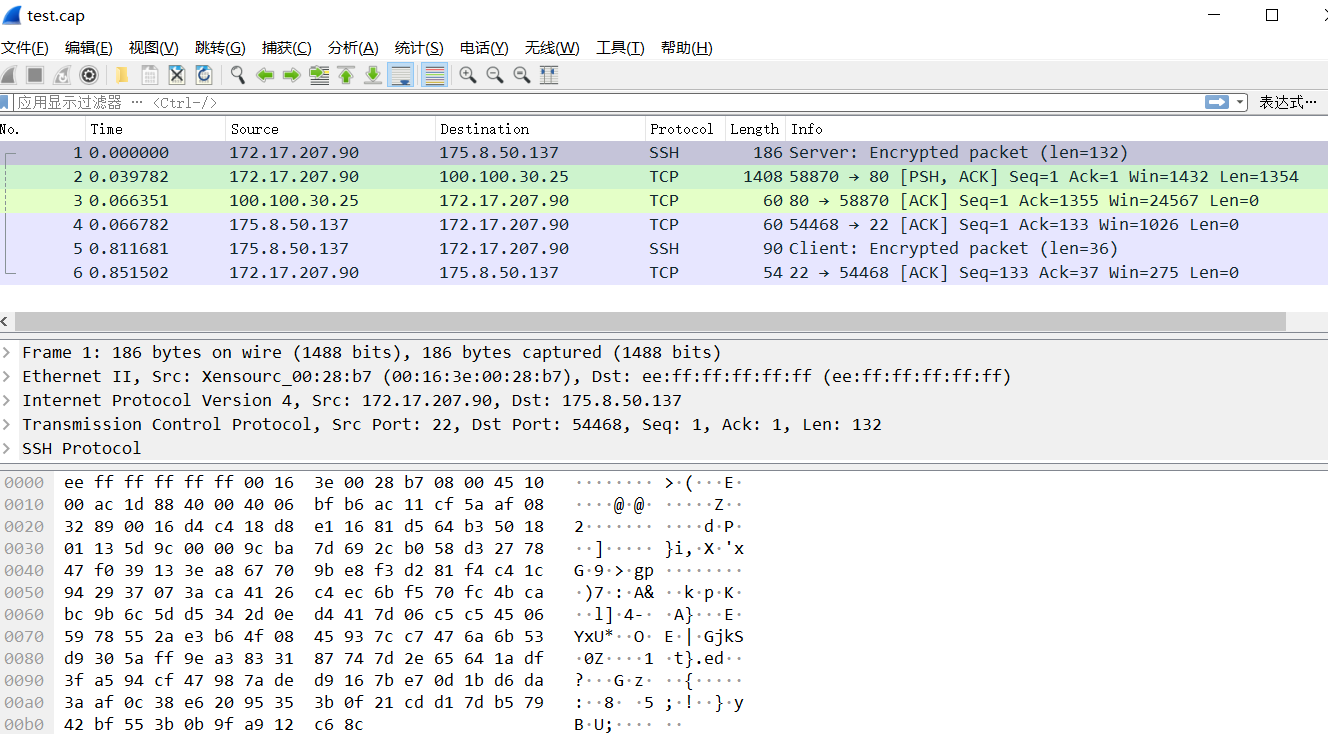Click the 表达式… expression button
1328x734 pixels.
(1287, 102)
